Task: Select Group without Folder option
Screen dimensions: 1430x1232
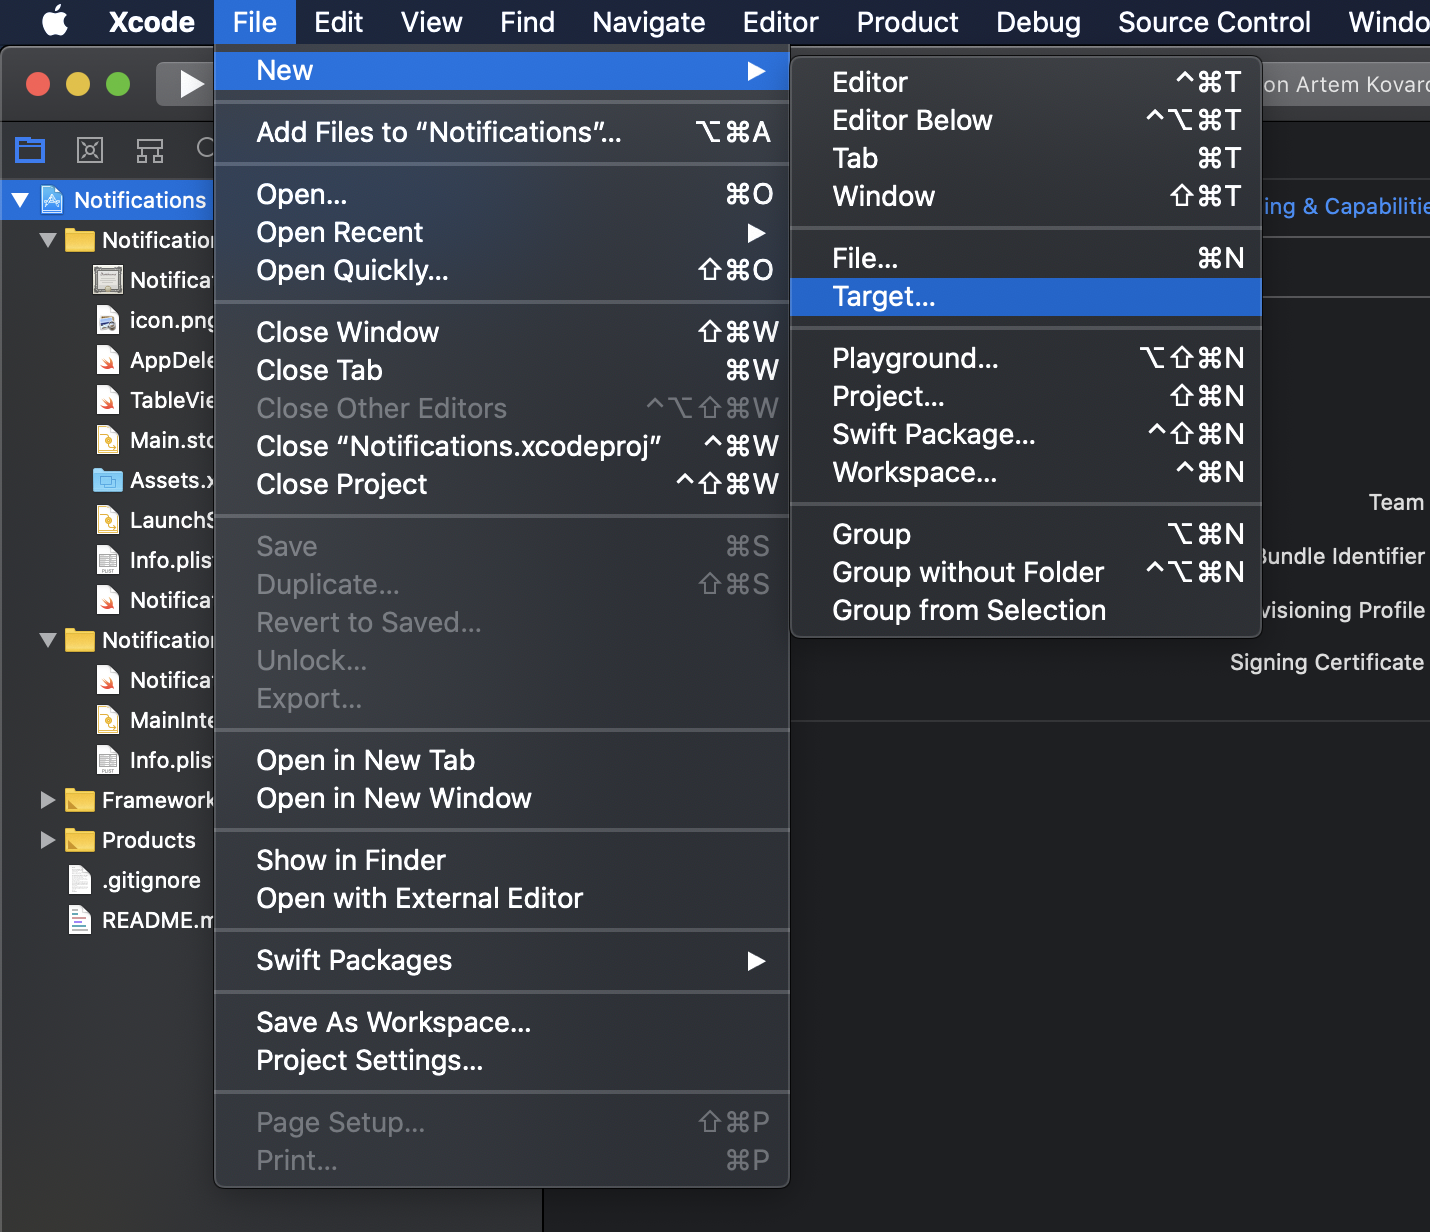Action: click(x=968, y=572)
